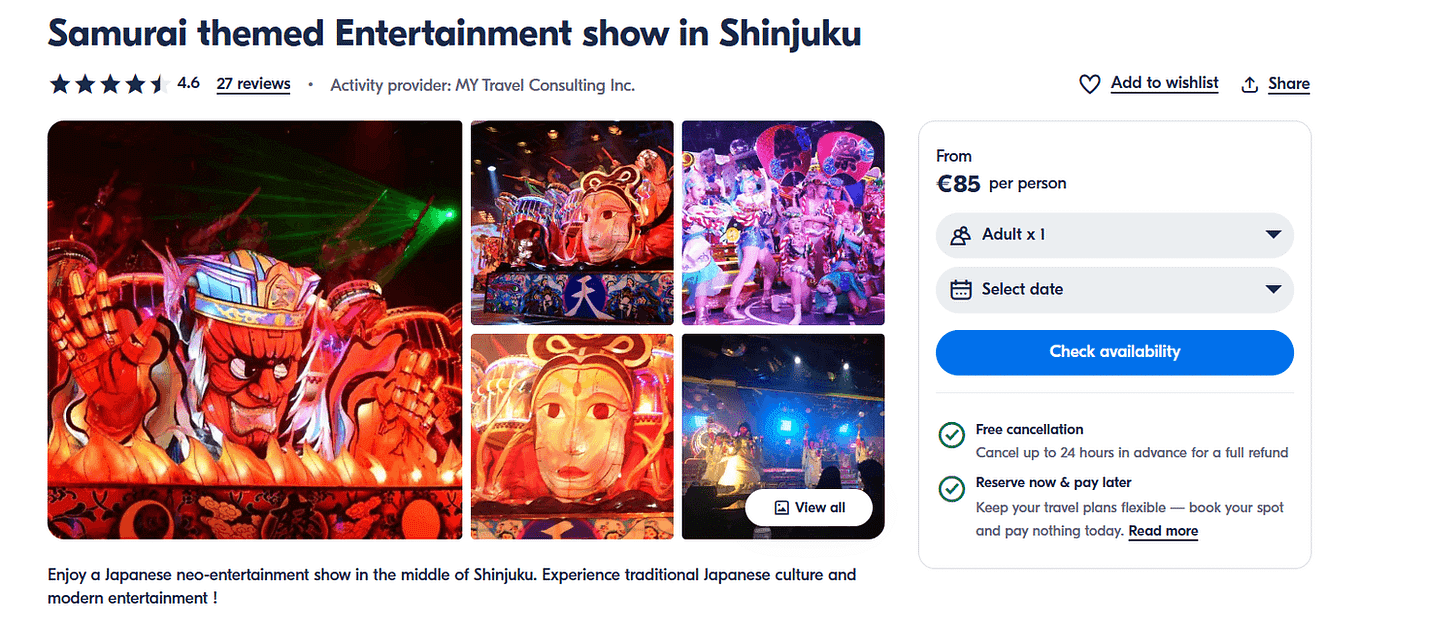1456x618 pixels.
Task: Open the close-up white mask face photo
Action: [x=572, y=436]
